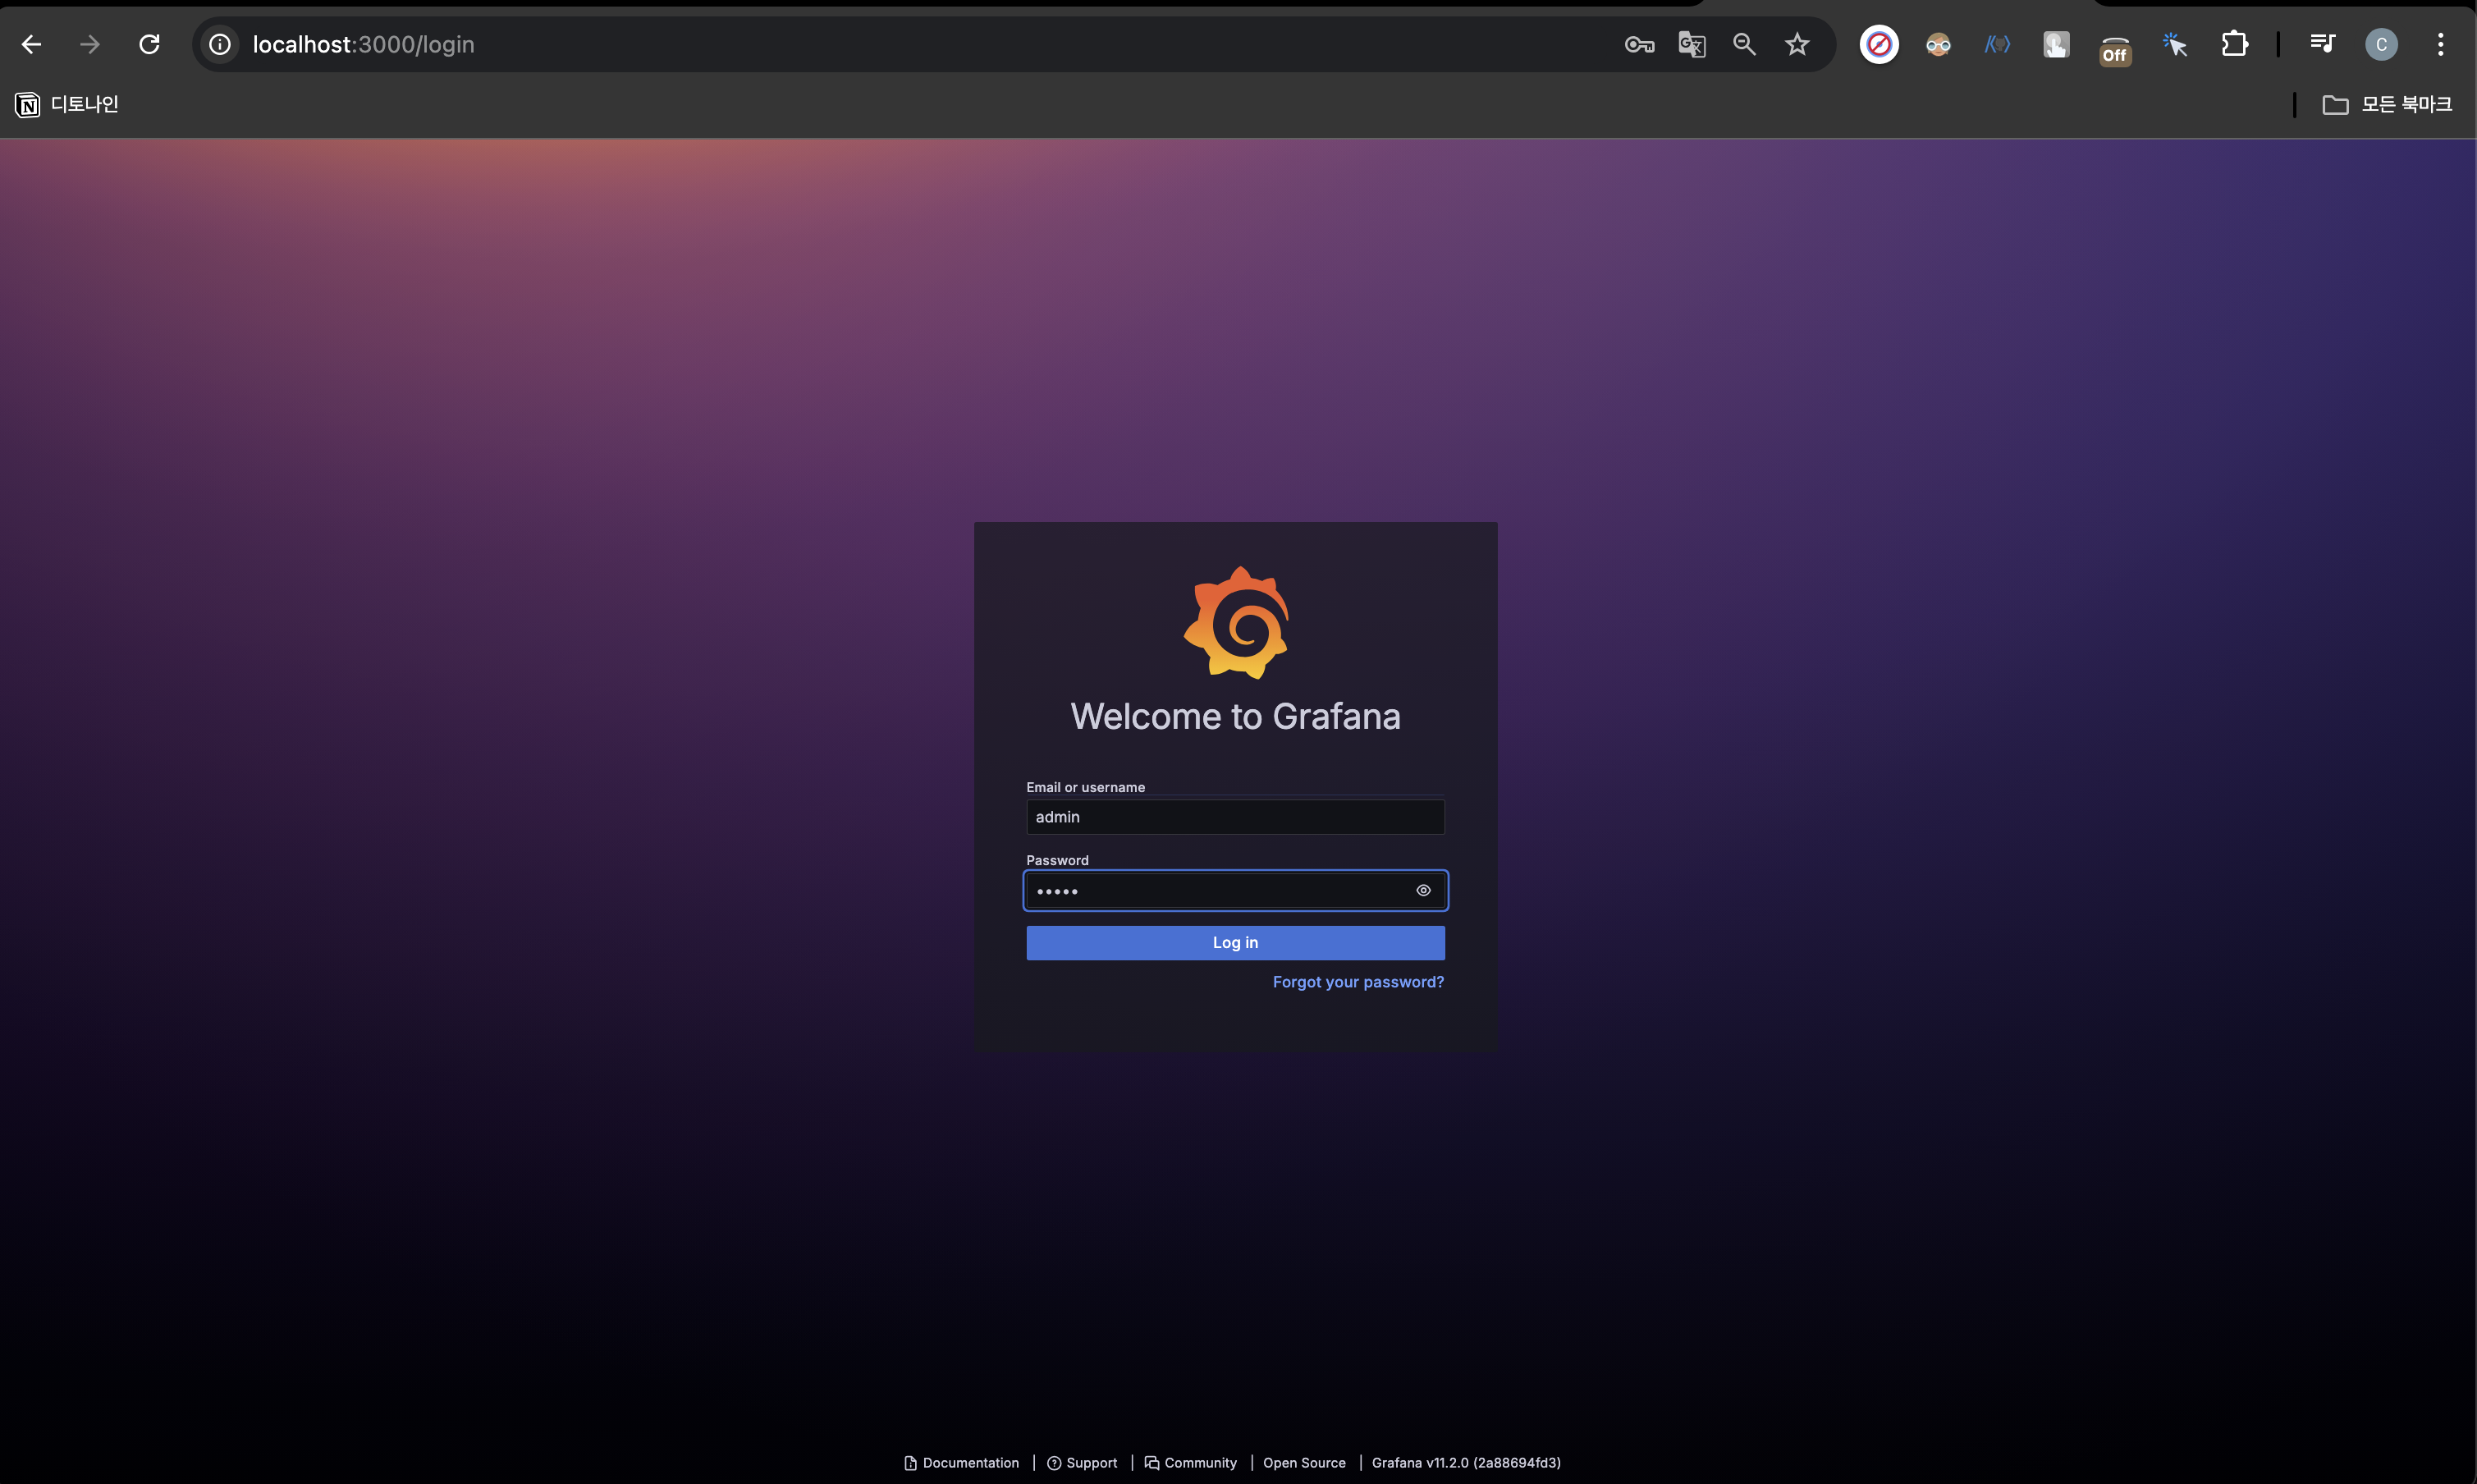Open the zoom magnifier icon in address bar
Screen dimensions: 2477x1484
pos(1744,44)
